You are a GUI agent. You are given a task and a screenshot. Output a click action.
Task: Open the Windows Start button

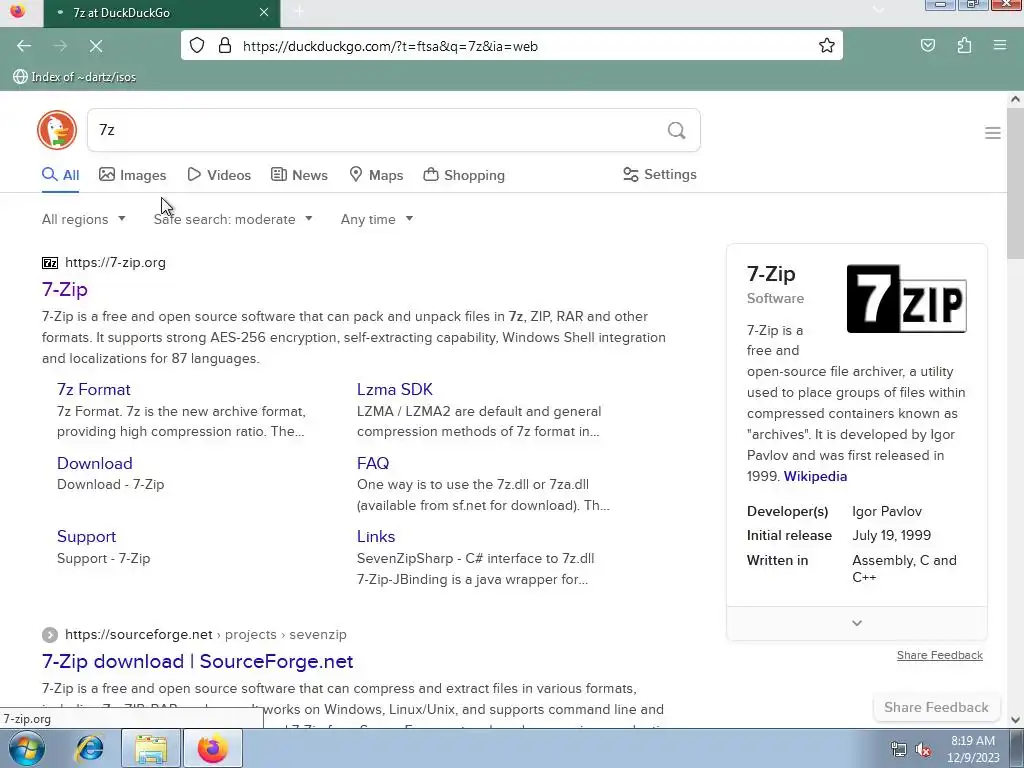[x=26, y=748]
